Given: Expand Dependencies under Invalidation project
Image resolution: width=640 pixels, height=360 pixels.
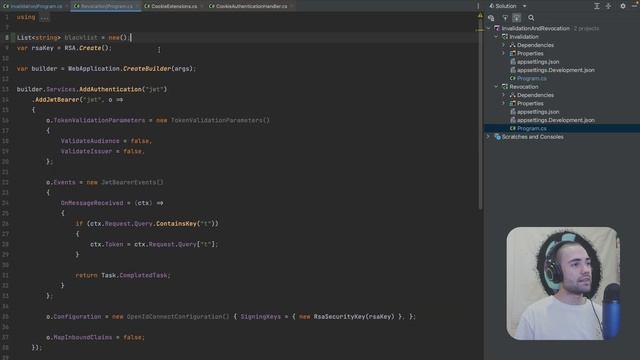Looking at the screenshot, I should 504,45.
